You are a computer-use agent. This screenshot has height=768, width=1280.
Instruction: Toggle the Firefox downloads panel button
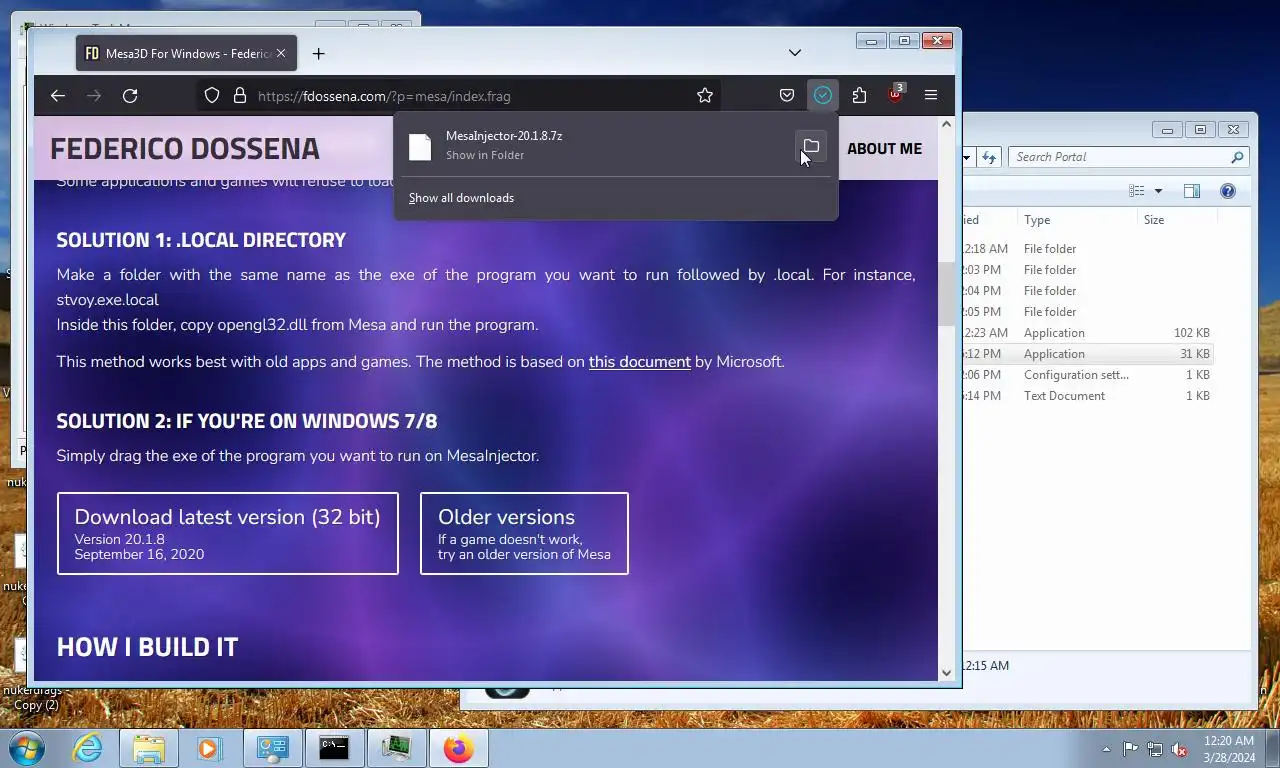click(822, 95)
